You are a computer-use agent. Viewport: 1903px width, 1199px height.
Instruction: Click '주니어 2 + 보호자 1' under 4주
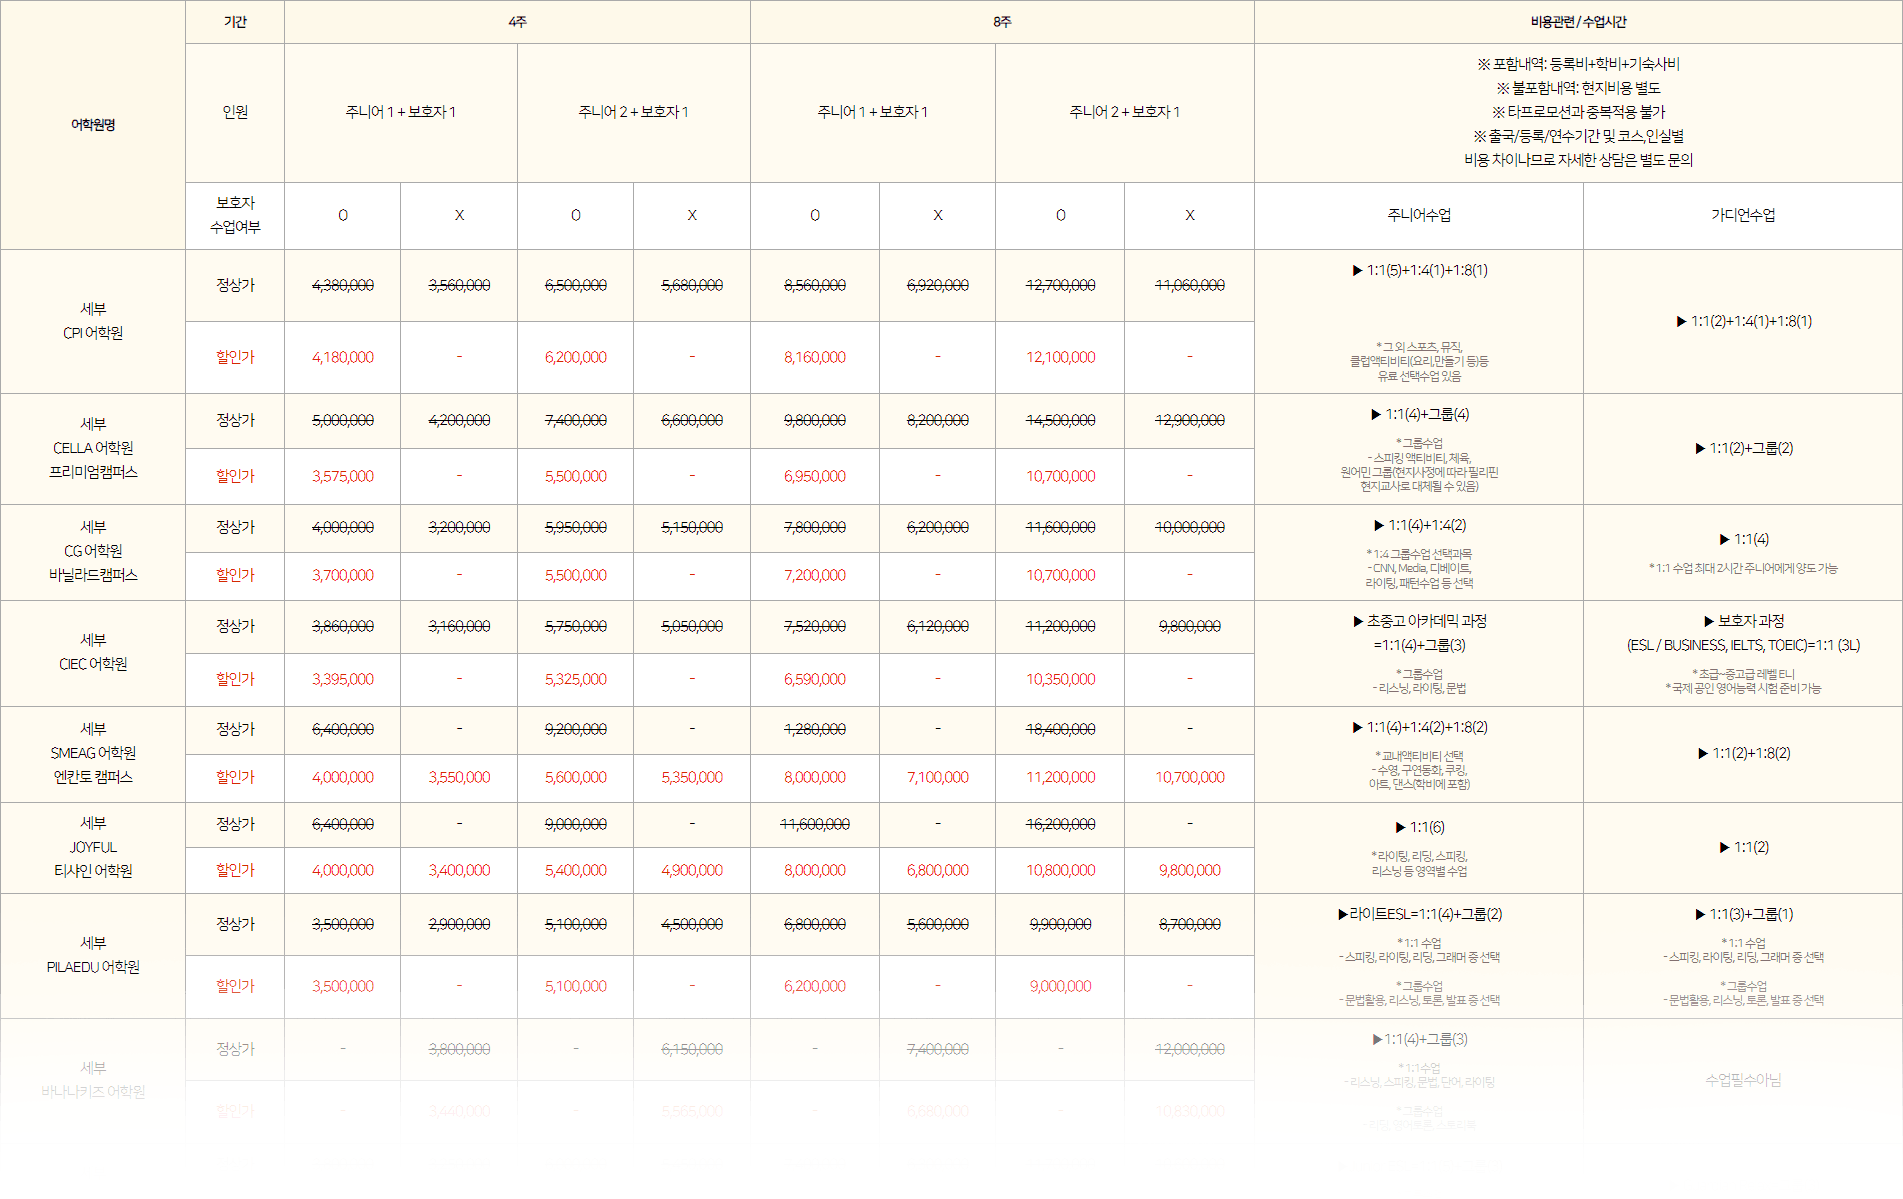(633, 112)
